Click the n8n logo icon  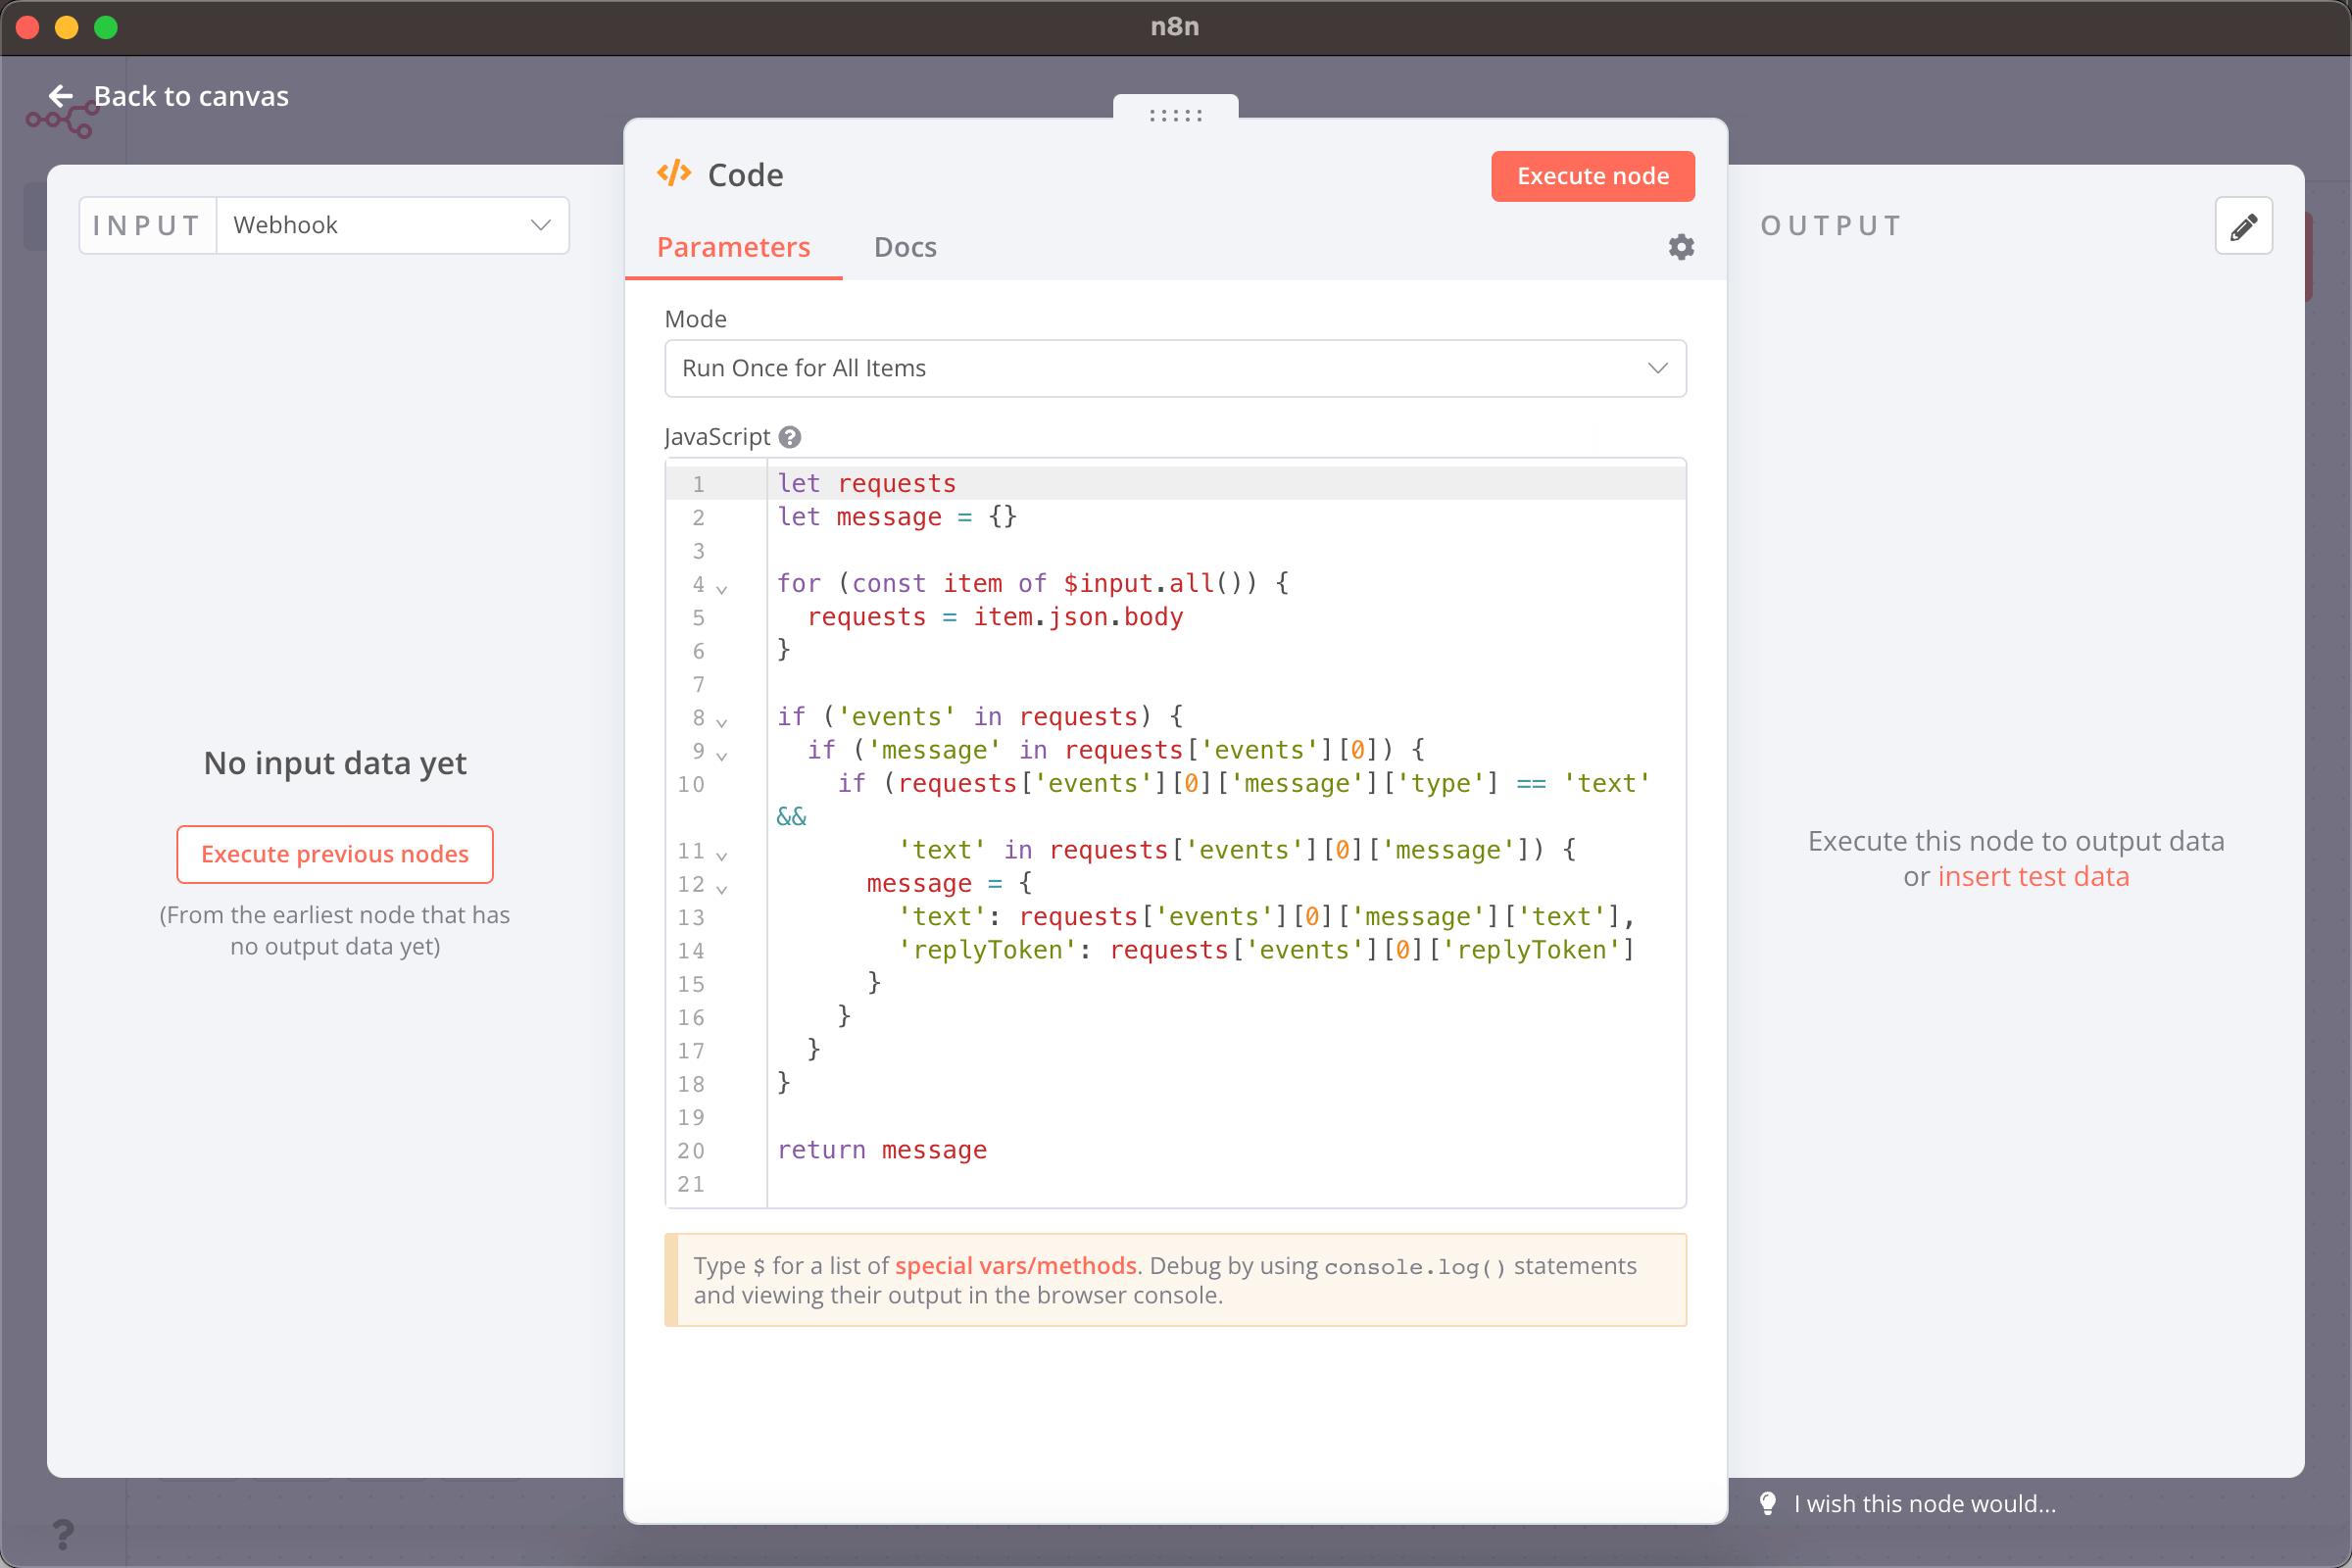62,122
